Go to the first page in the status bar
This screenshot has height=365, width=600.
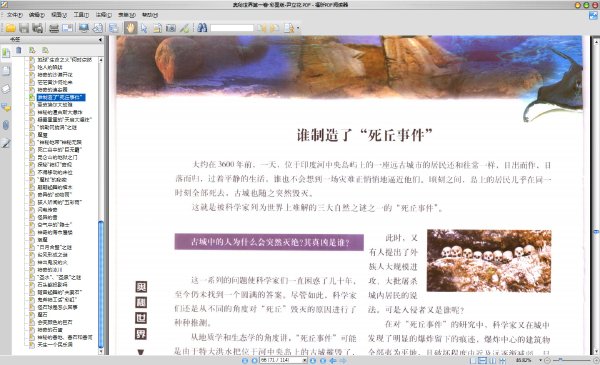245,360
